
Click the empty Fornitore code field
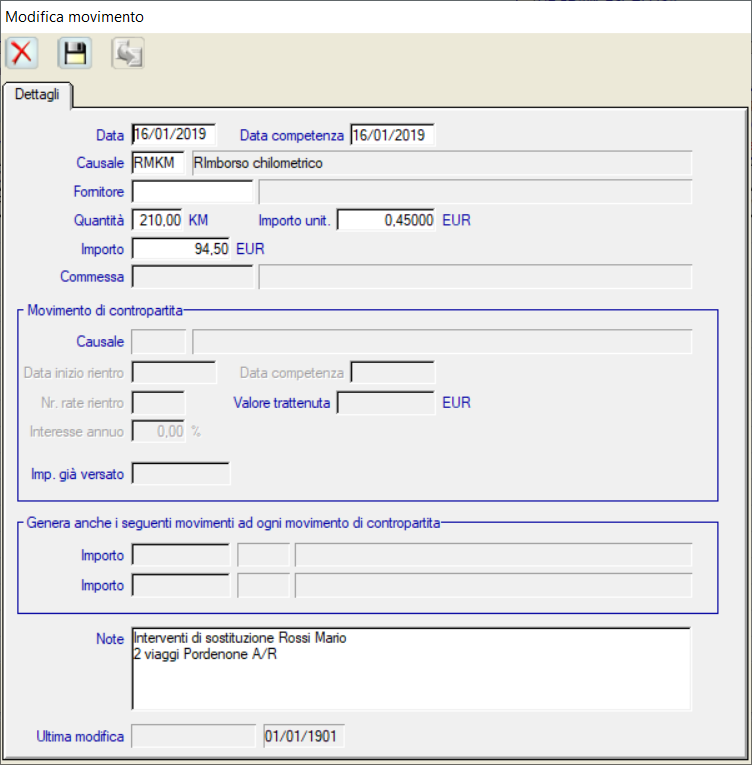[192, 191]
